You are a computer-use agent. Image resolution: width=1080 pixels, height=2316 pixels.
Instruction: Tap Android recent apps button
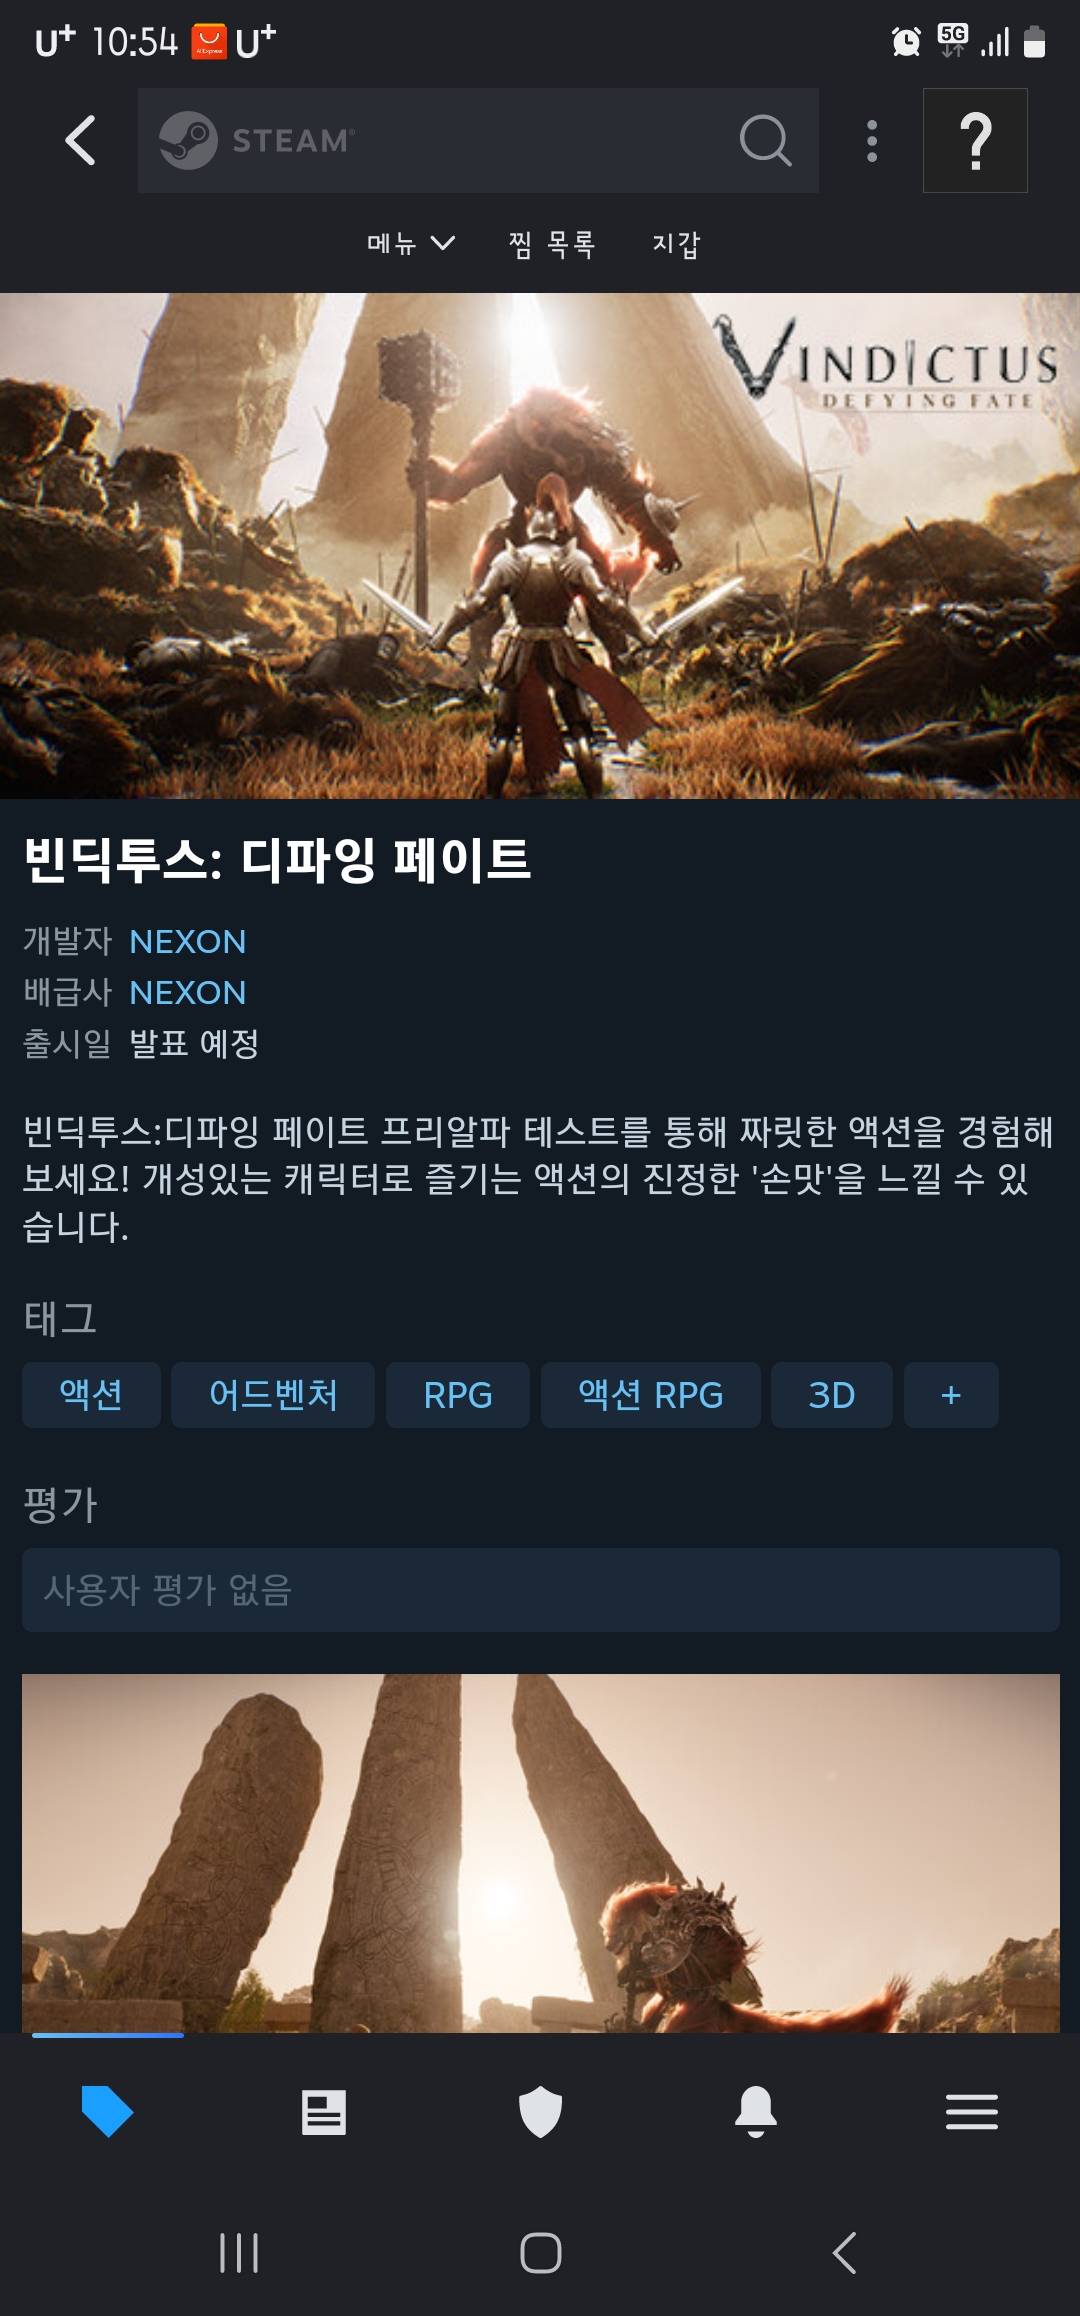[239, 2253]
